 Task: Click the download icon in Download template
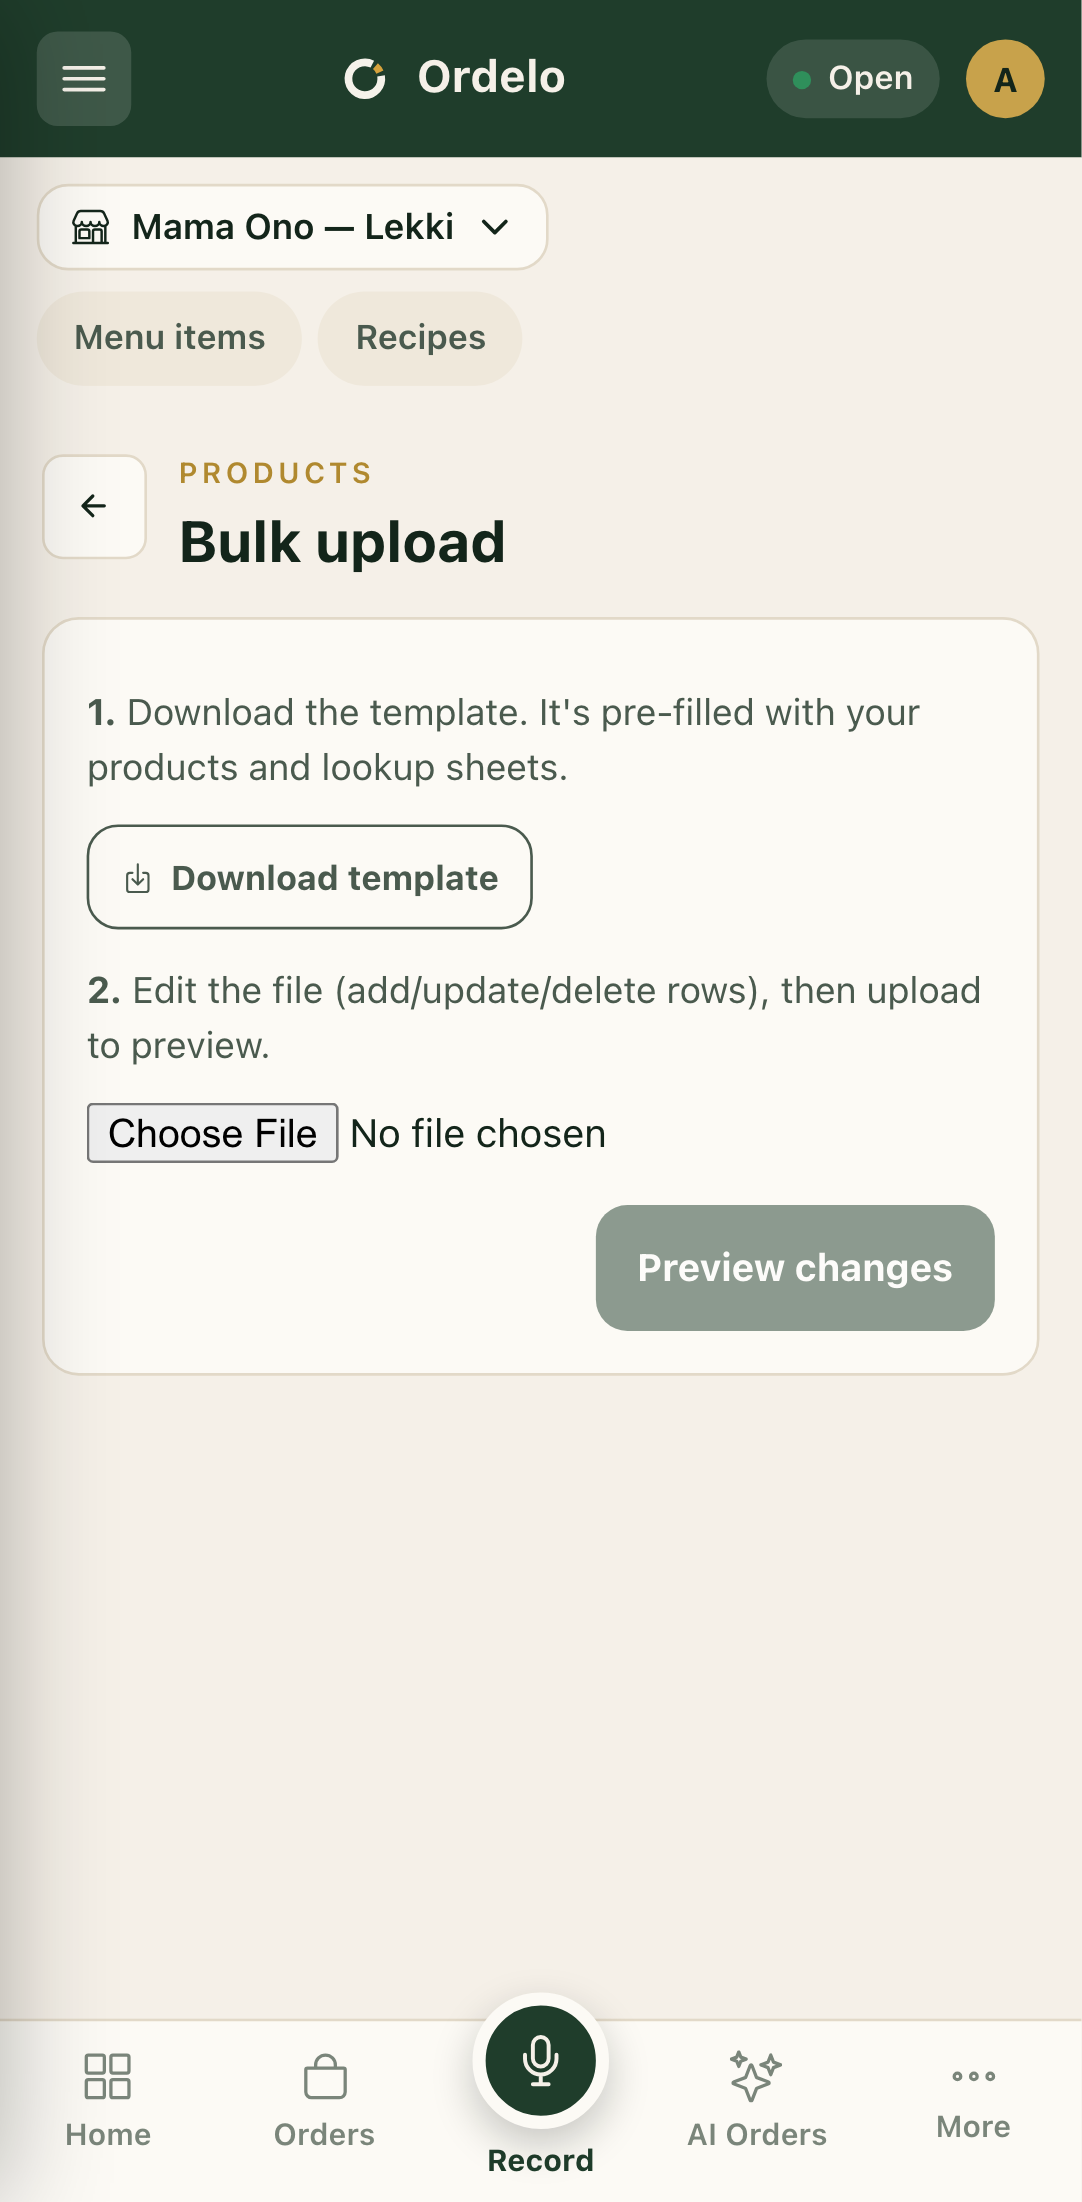pos(138,878)
